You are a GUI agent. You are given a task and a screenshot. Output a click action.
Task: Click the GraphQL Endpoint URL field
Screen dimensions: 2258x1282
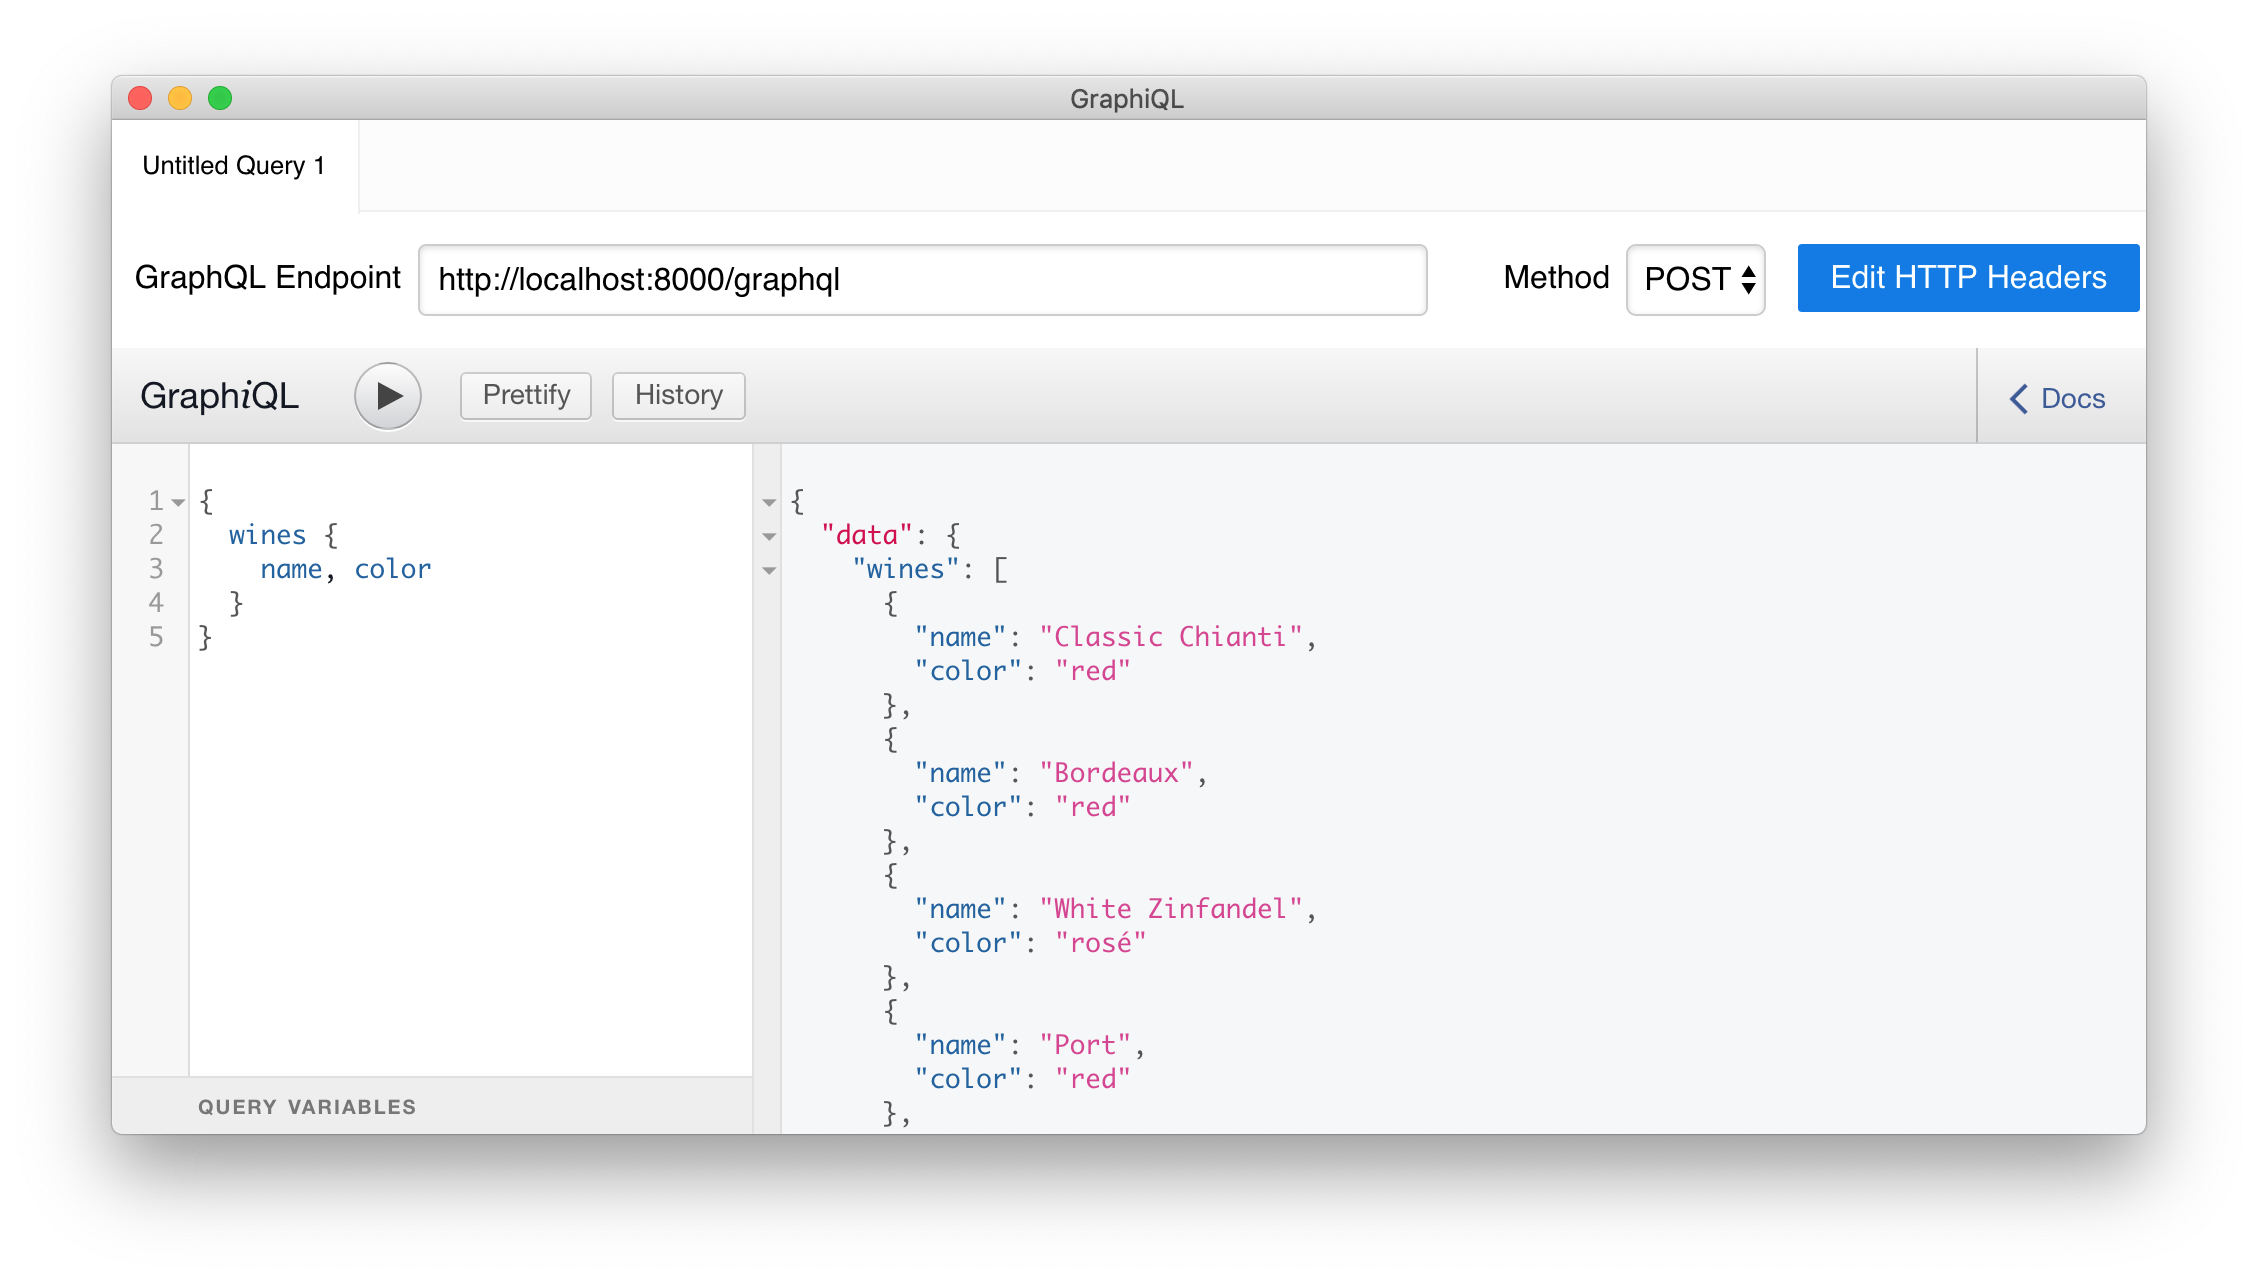coord(921,280)
